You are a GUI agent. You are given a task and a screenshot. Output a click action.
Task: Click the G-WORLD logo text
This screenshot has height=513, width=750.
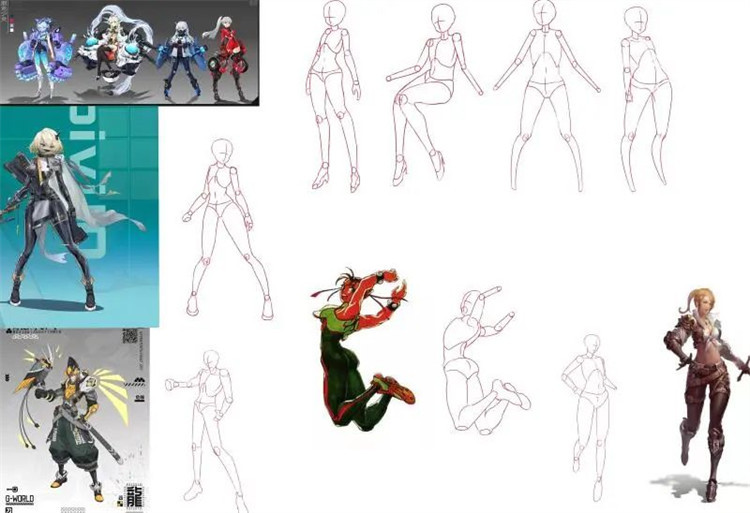pyautogui.click(x=20, y=500)
